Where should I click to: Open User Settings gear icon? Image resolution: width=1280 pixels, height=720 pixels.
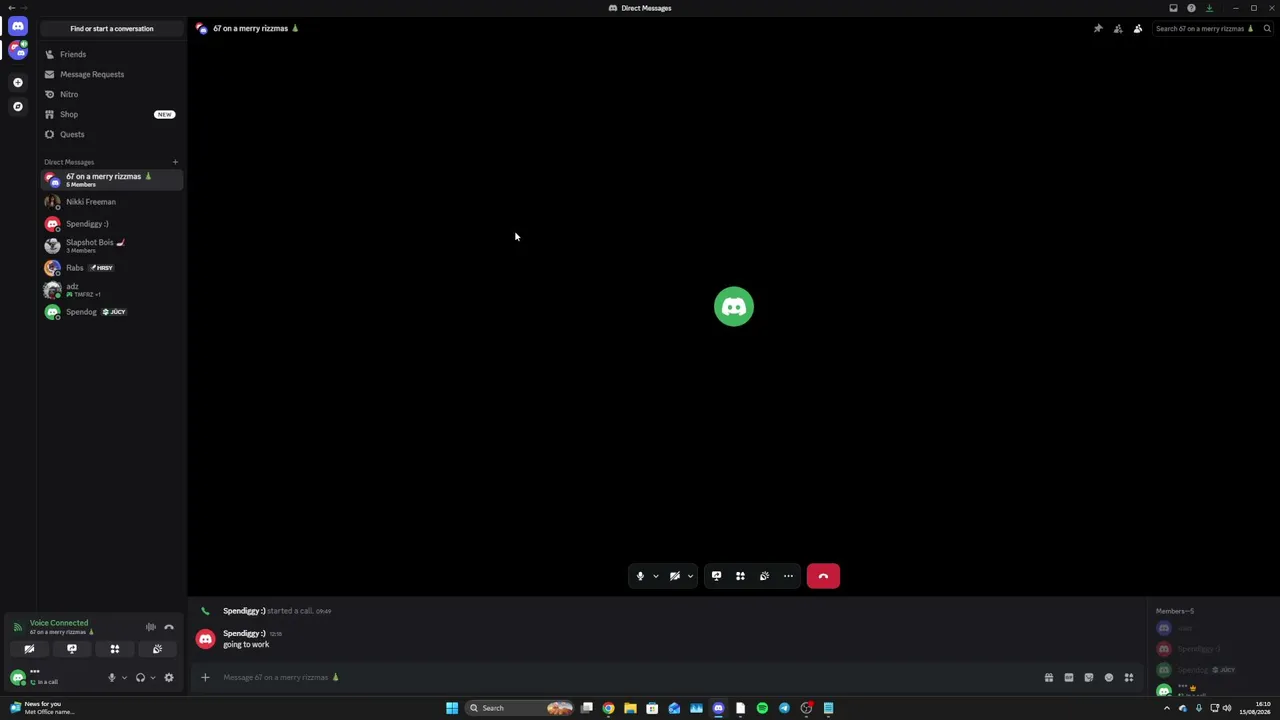point(169,678)
